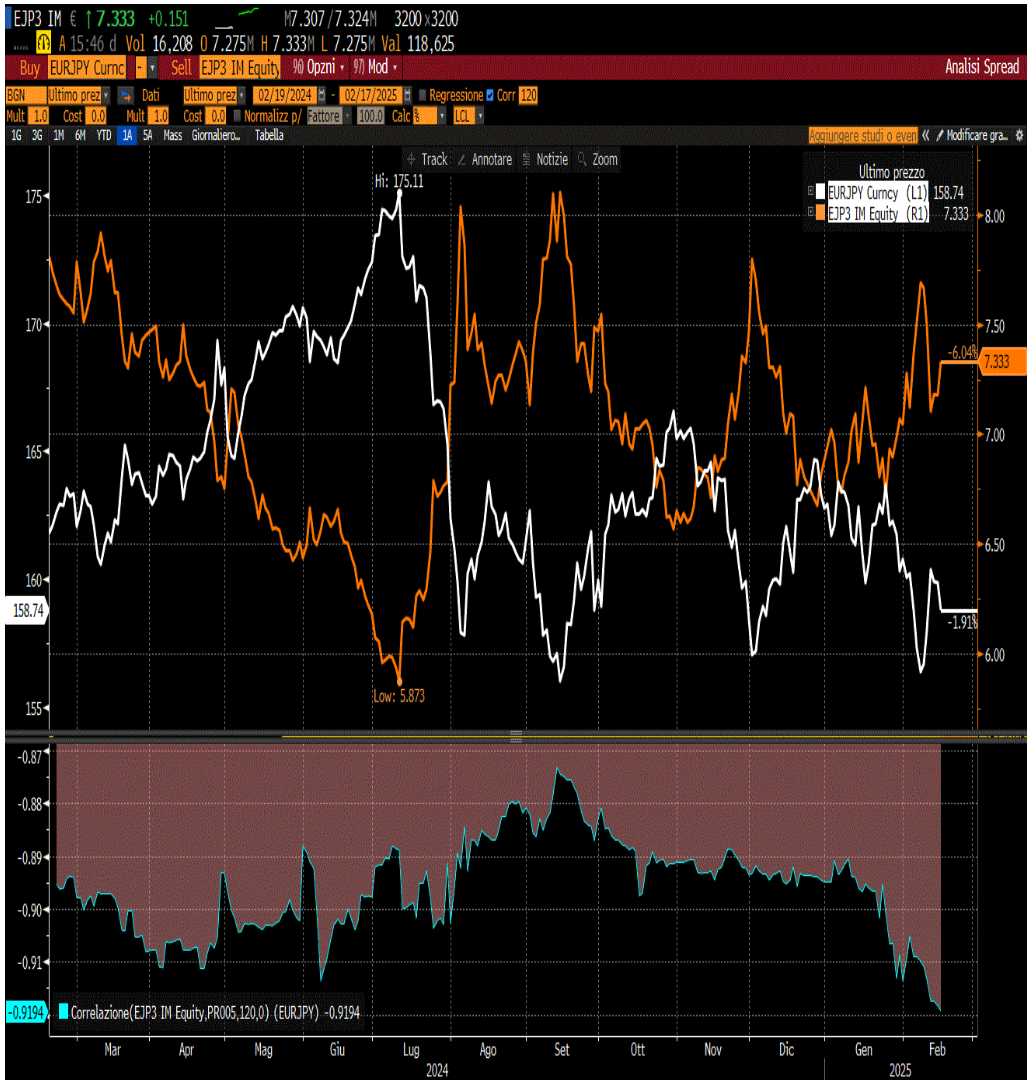Open calendar for end date 02/17/2025

point(408,95)
